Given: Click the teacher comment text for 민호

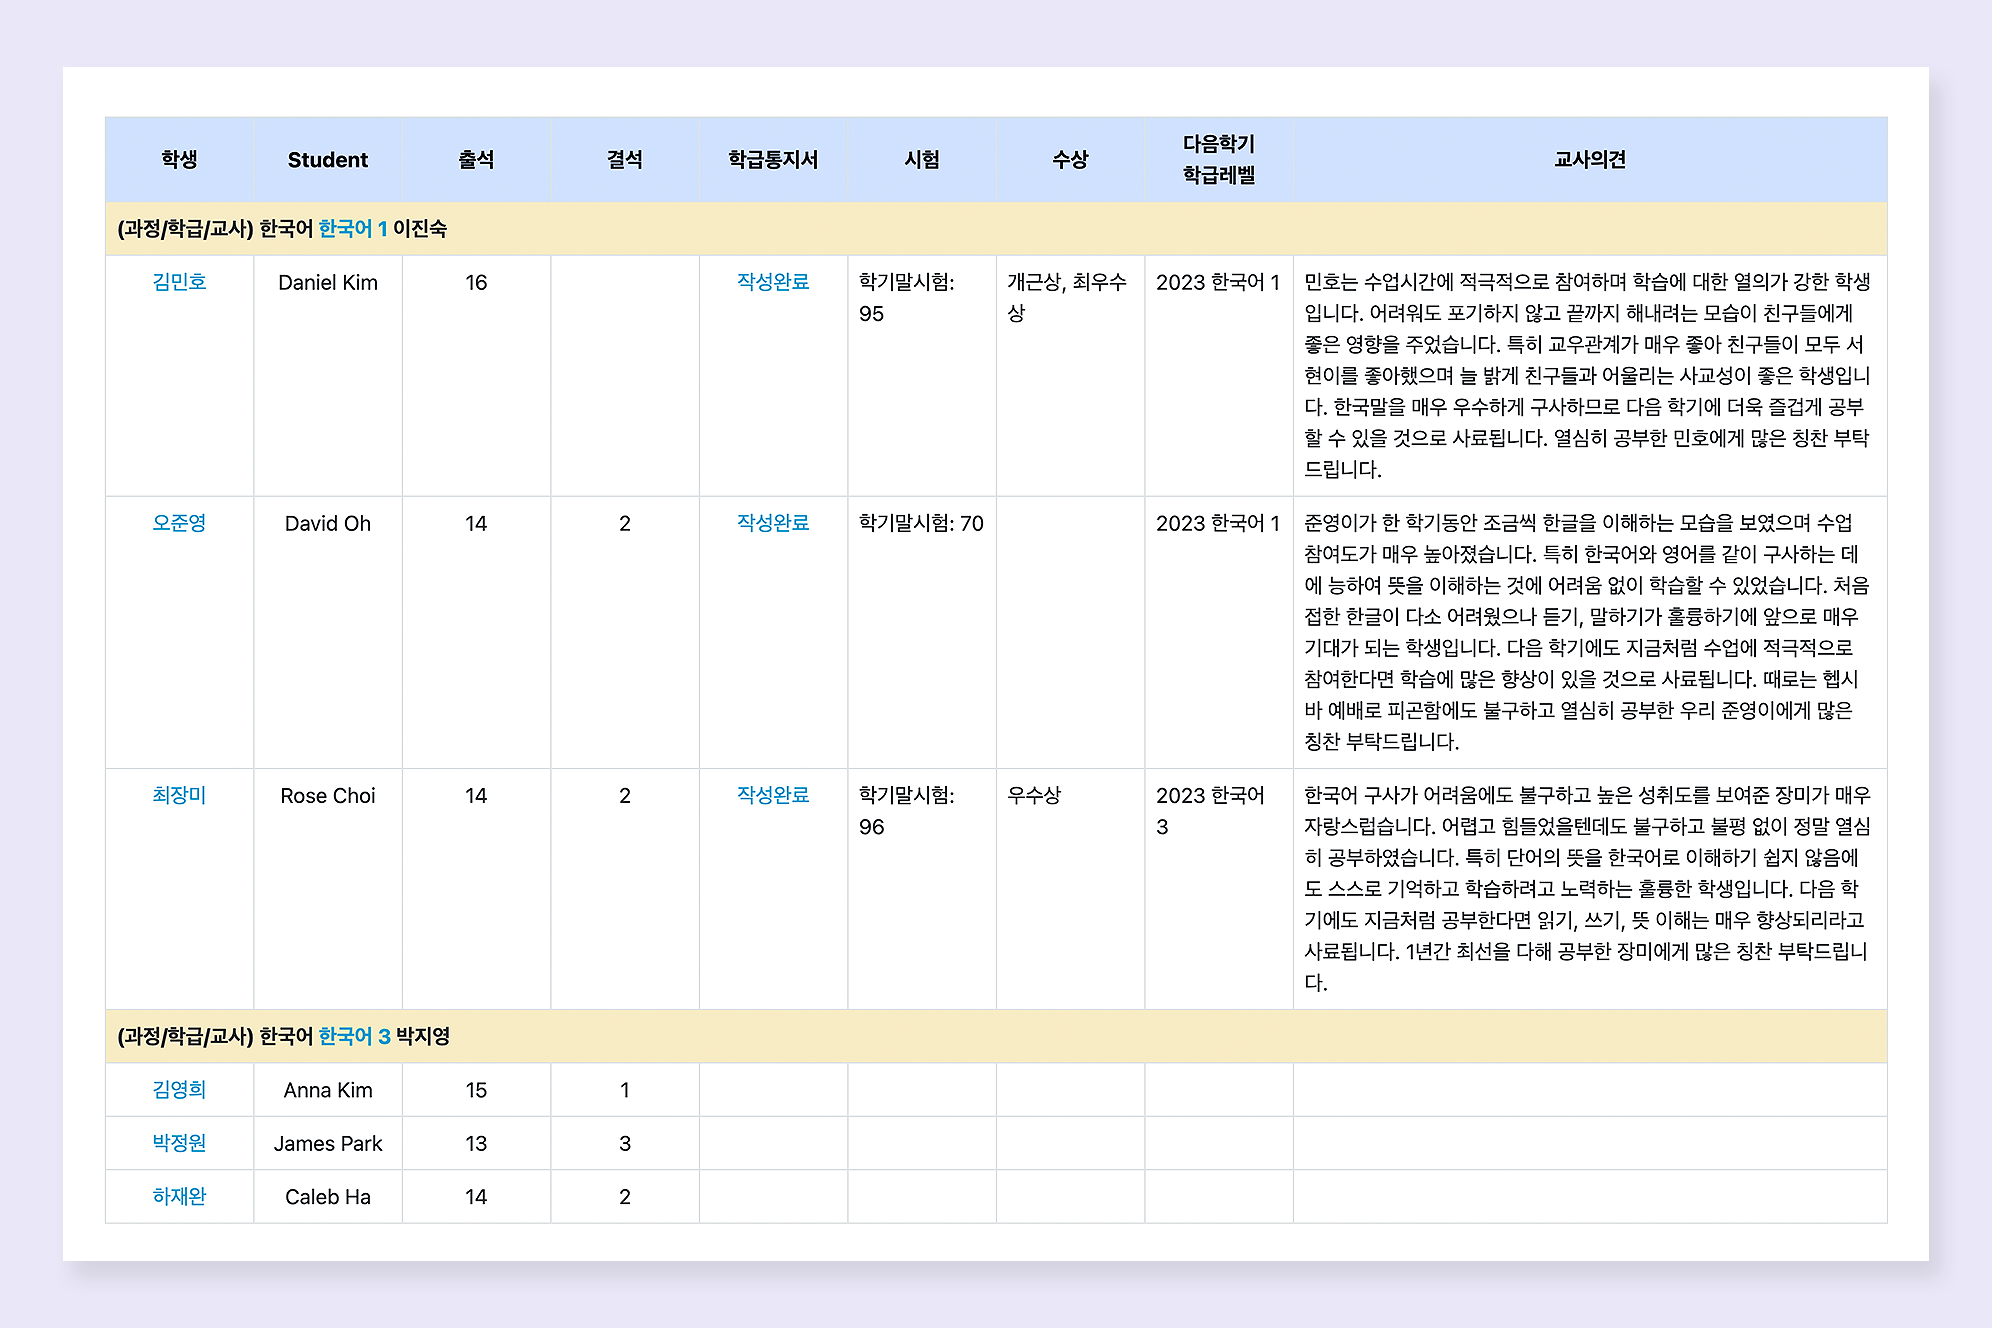Looking at the screenshot, I should pyautogui.click(x=1587, y=375).
